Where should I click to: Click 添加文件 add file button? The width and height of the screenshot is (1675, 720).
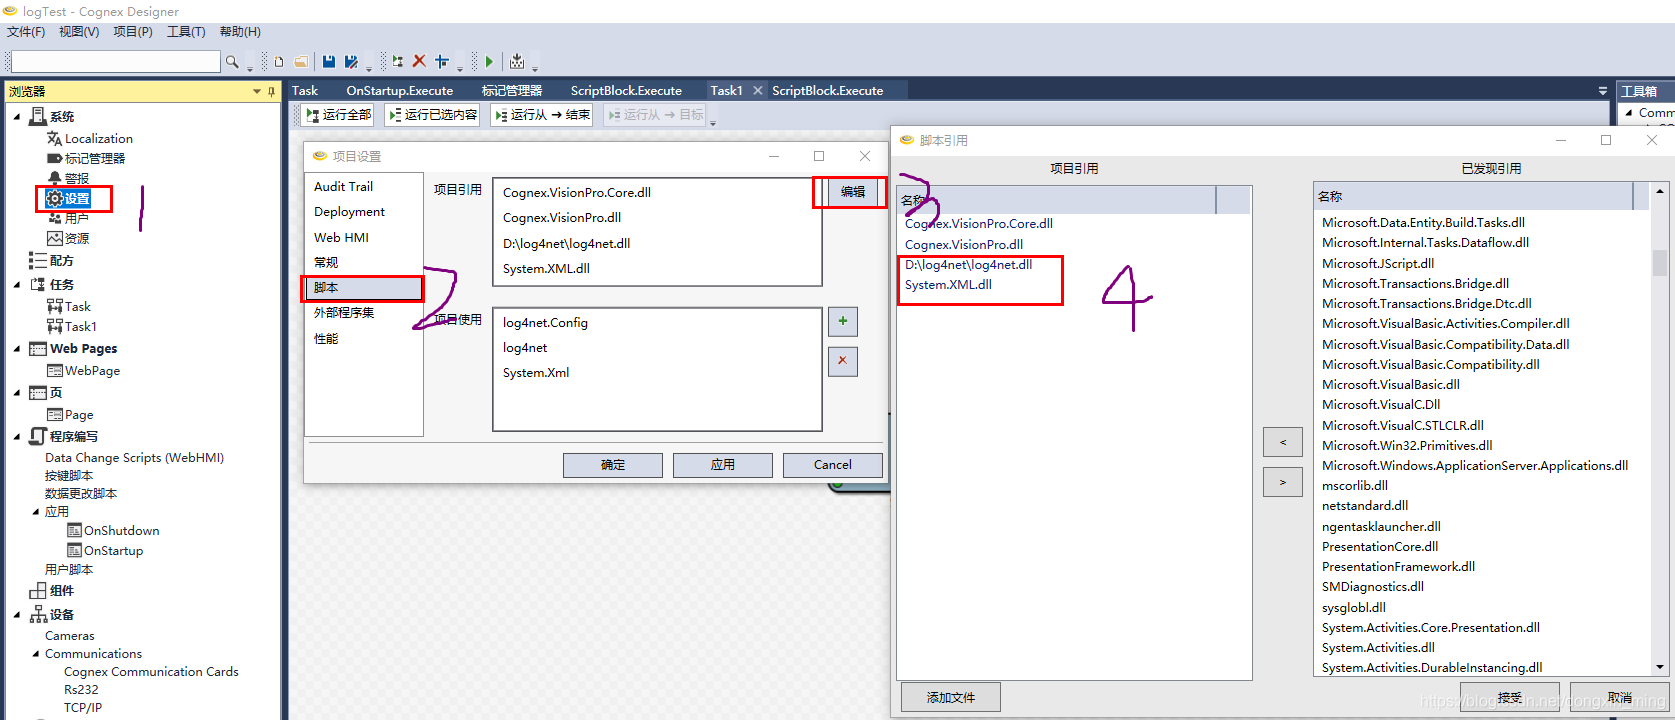(x=951, y=697)
